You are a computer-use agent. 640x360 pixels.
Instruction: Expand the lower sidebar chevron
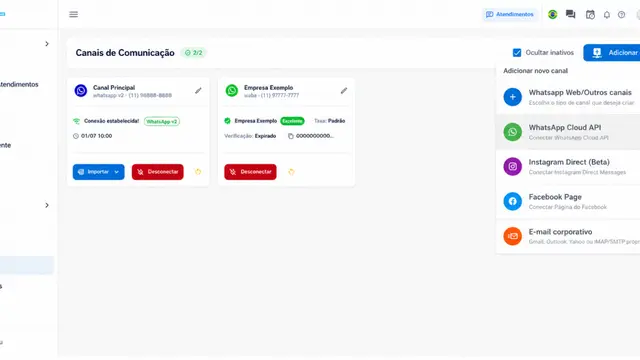coord(47,205)
